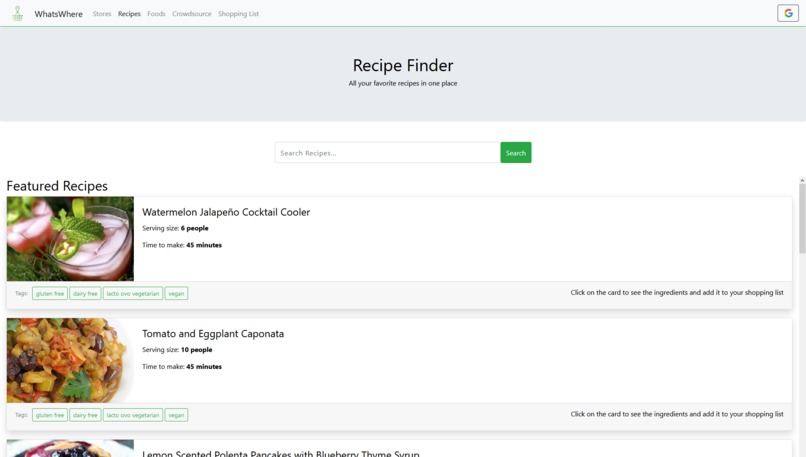
Task: Open the Tomato and Eggplant Caponata photo
Action: pos(70,360)
